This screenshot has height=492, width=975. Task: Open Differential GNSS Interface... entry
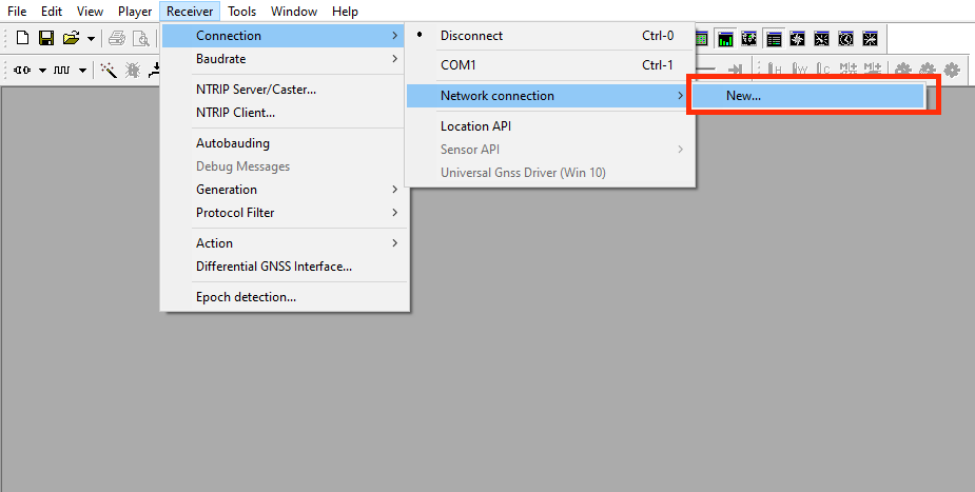coord(273,267)
